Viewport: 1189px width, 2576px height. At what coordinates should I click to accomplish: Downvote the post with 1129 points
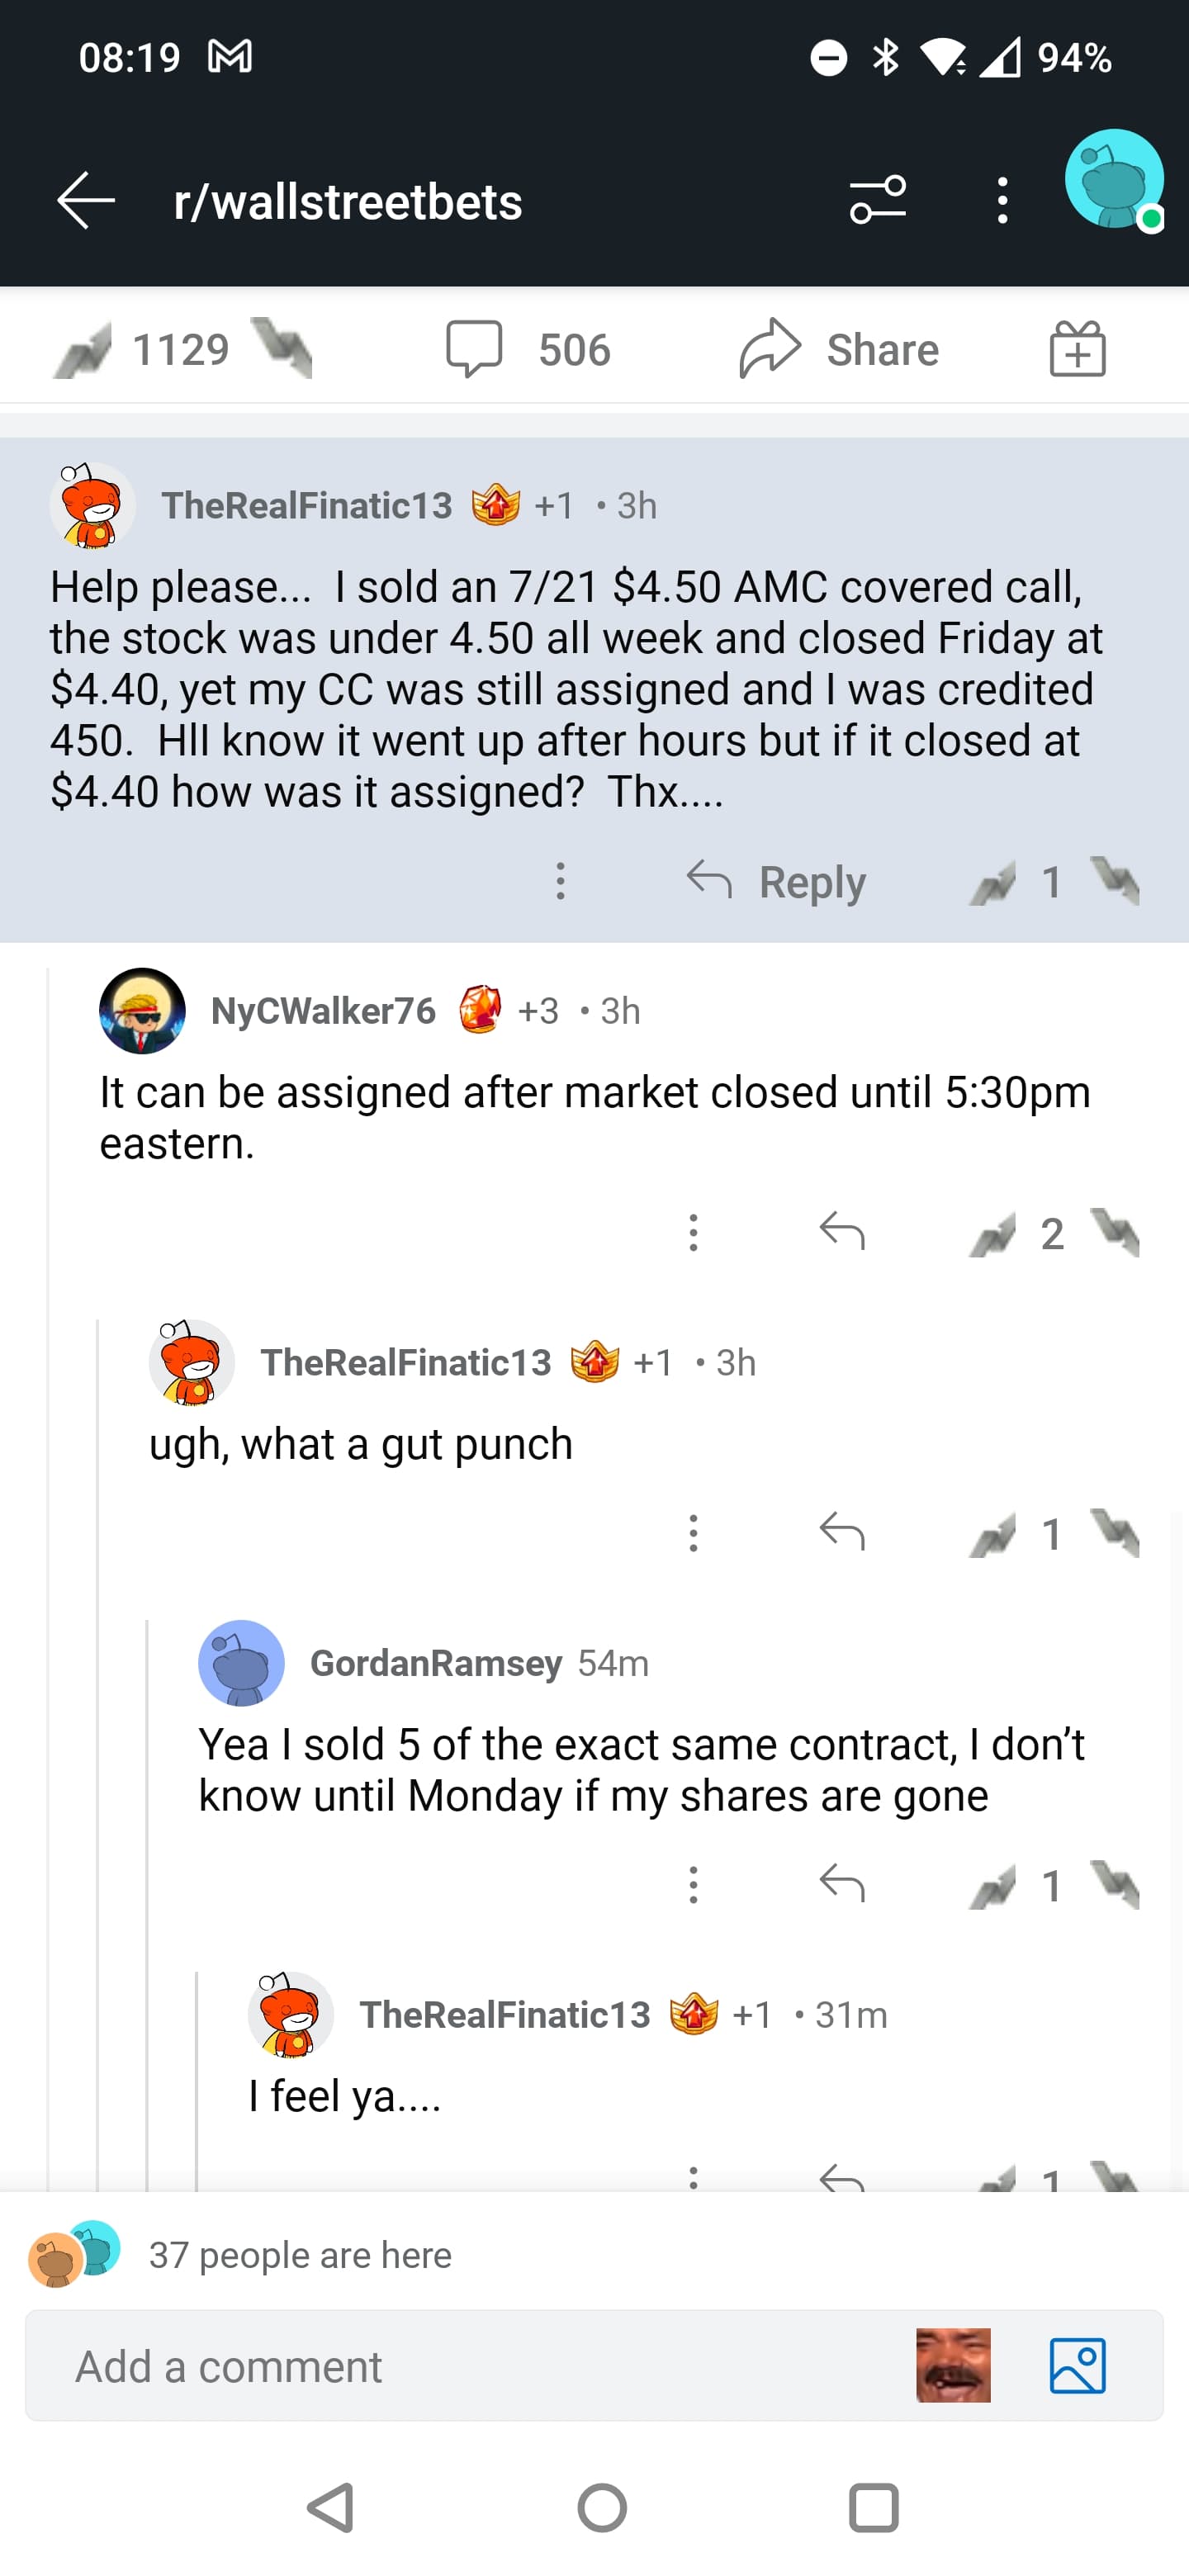click(x=282, y=349)
